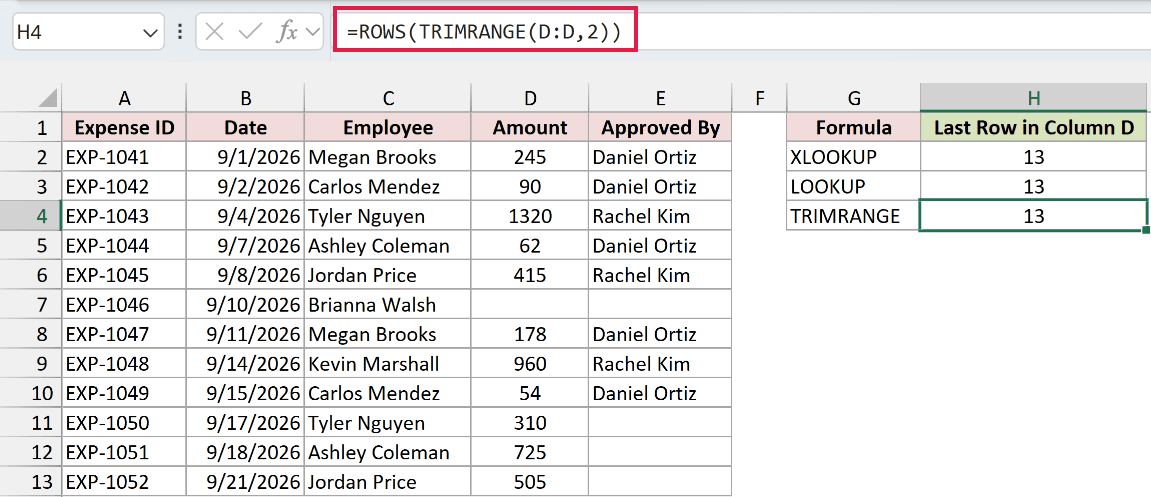Click Last Row in Column D header
Viewport: 1151px width, 497px height.
click(x=1034, y=128)
